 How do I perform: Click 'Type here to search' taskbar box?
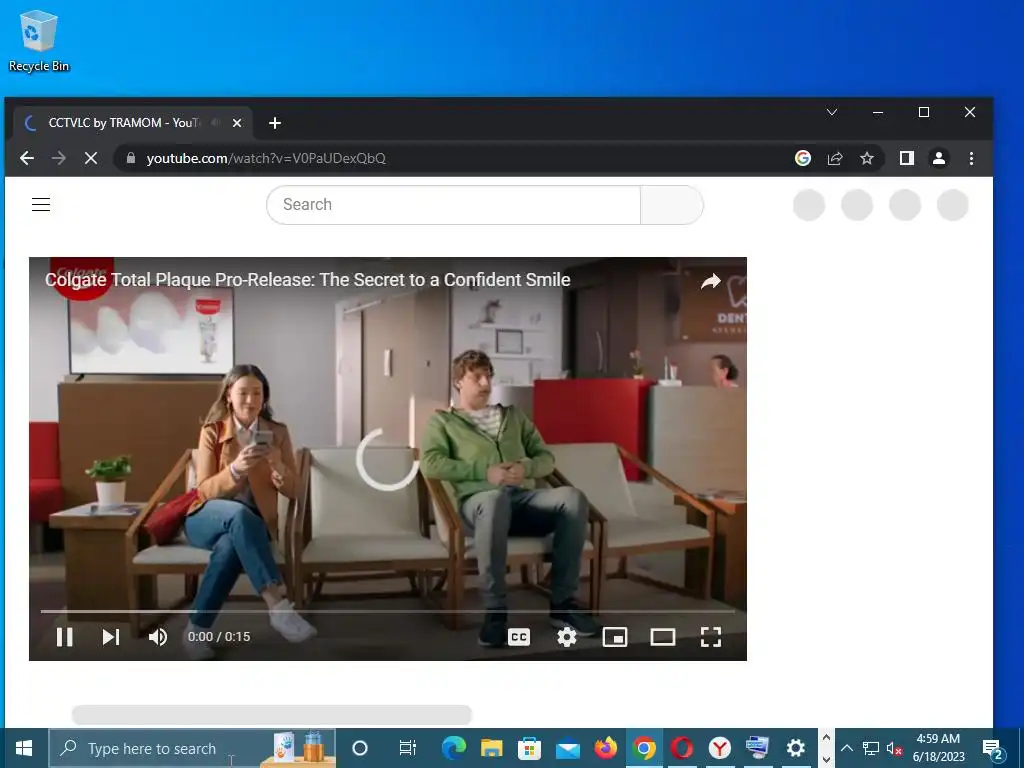click(193, 748)
